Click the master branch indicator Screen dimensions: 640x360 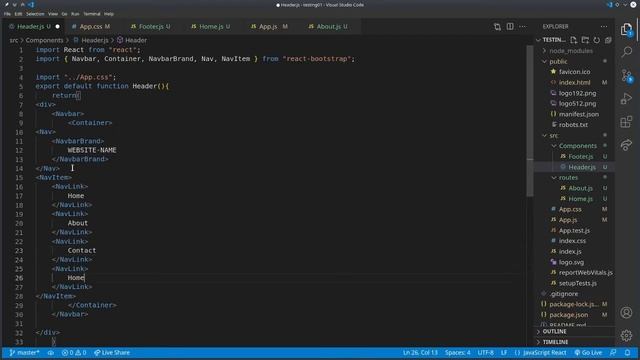click(x=24, y=353)
